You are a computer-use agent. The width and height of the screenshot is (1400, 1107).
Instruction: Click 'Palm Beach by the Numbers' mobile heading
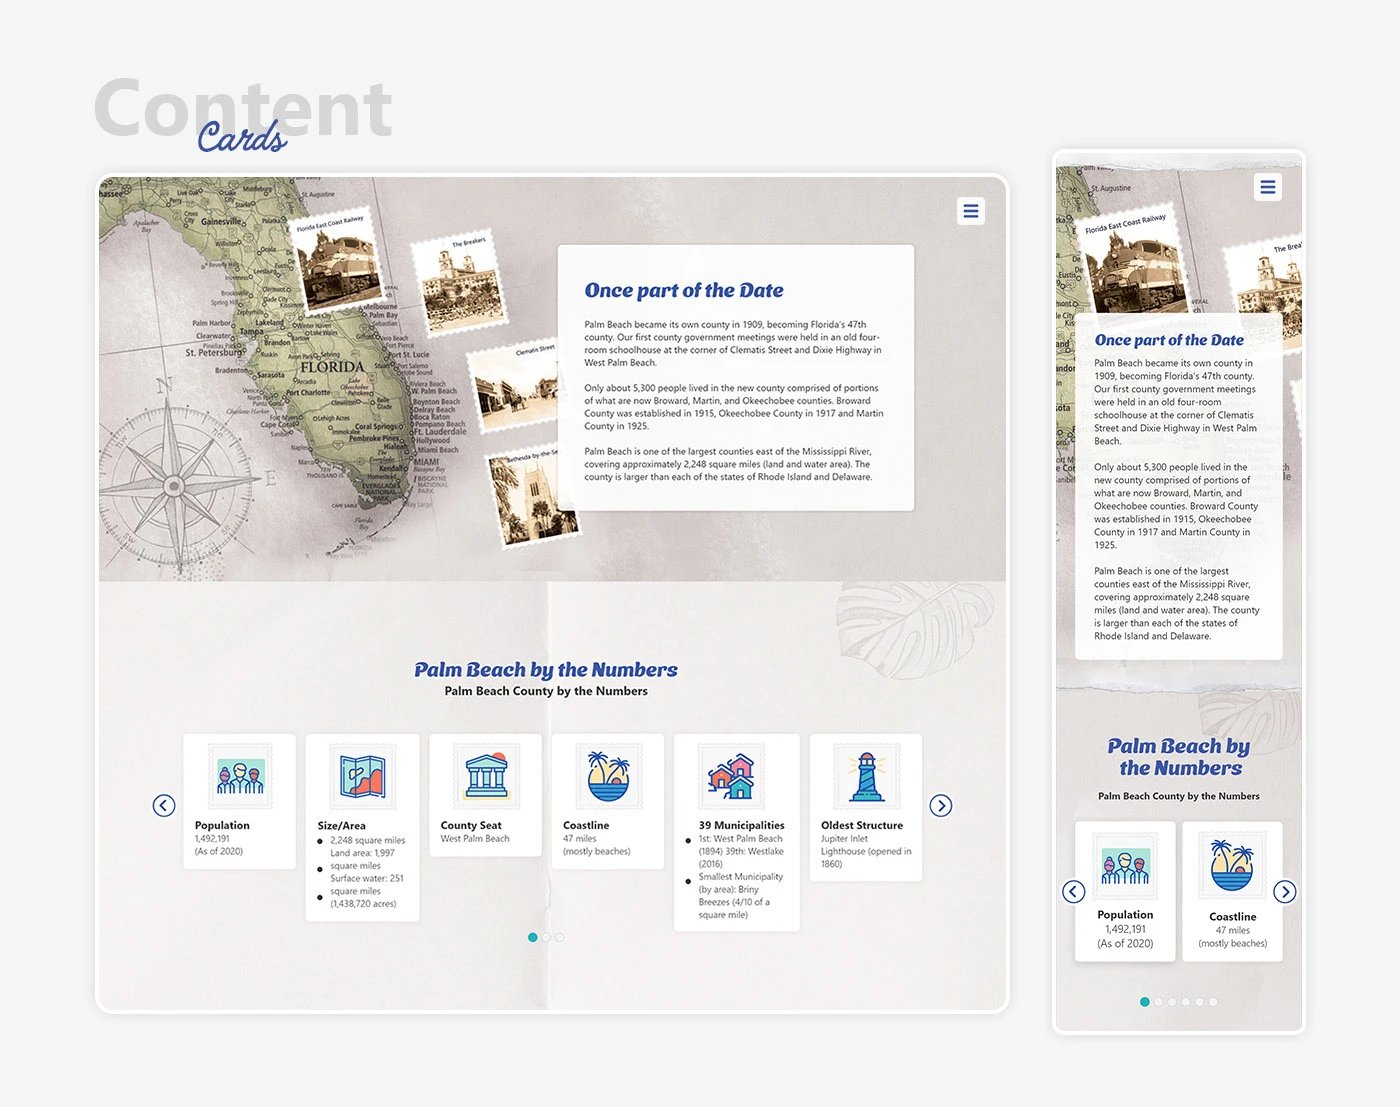(1179, 757)
